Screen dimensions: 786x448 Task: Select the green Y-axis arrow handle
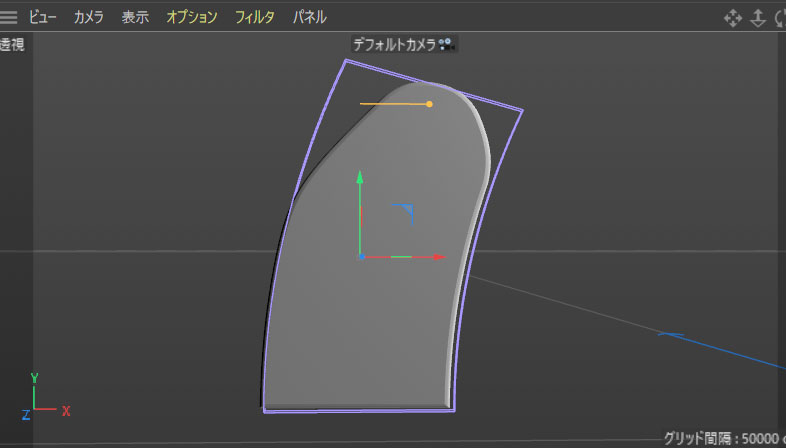pyautogui.click(x=360, y=180)
